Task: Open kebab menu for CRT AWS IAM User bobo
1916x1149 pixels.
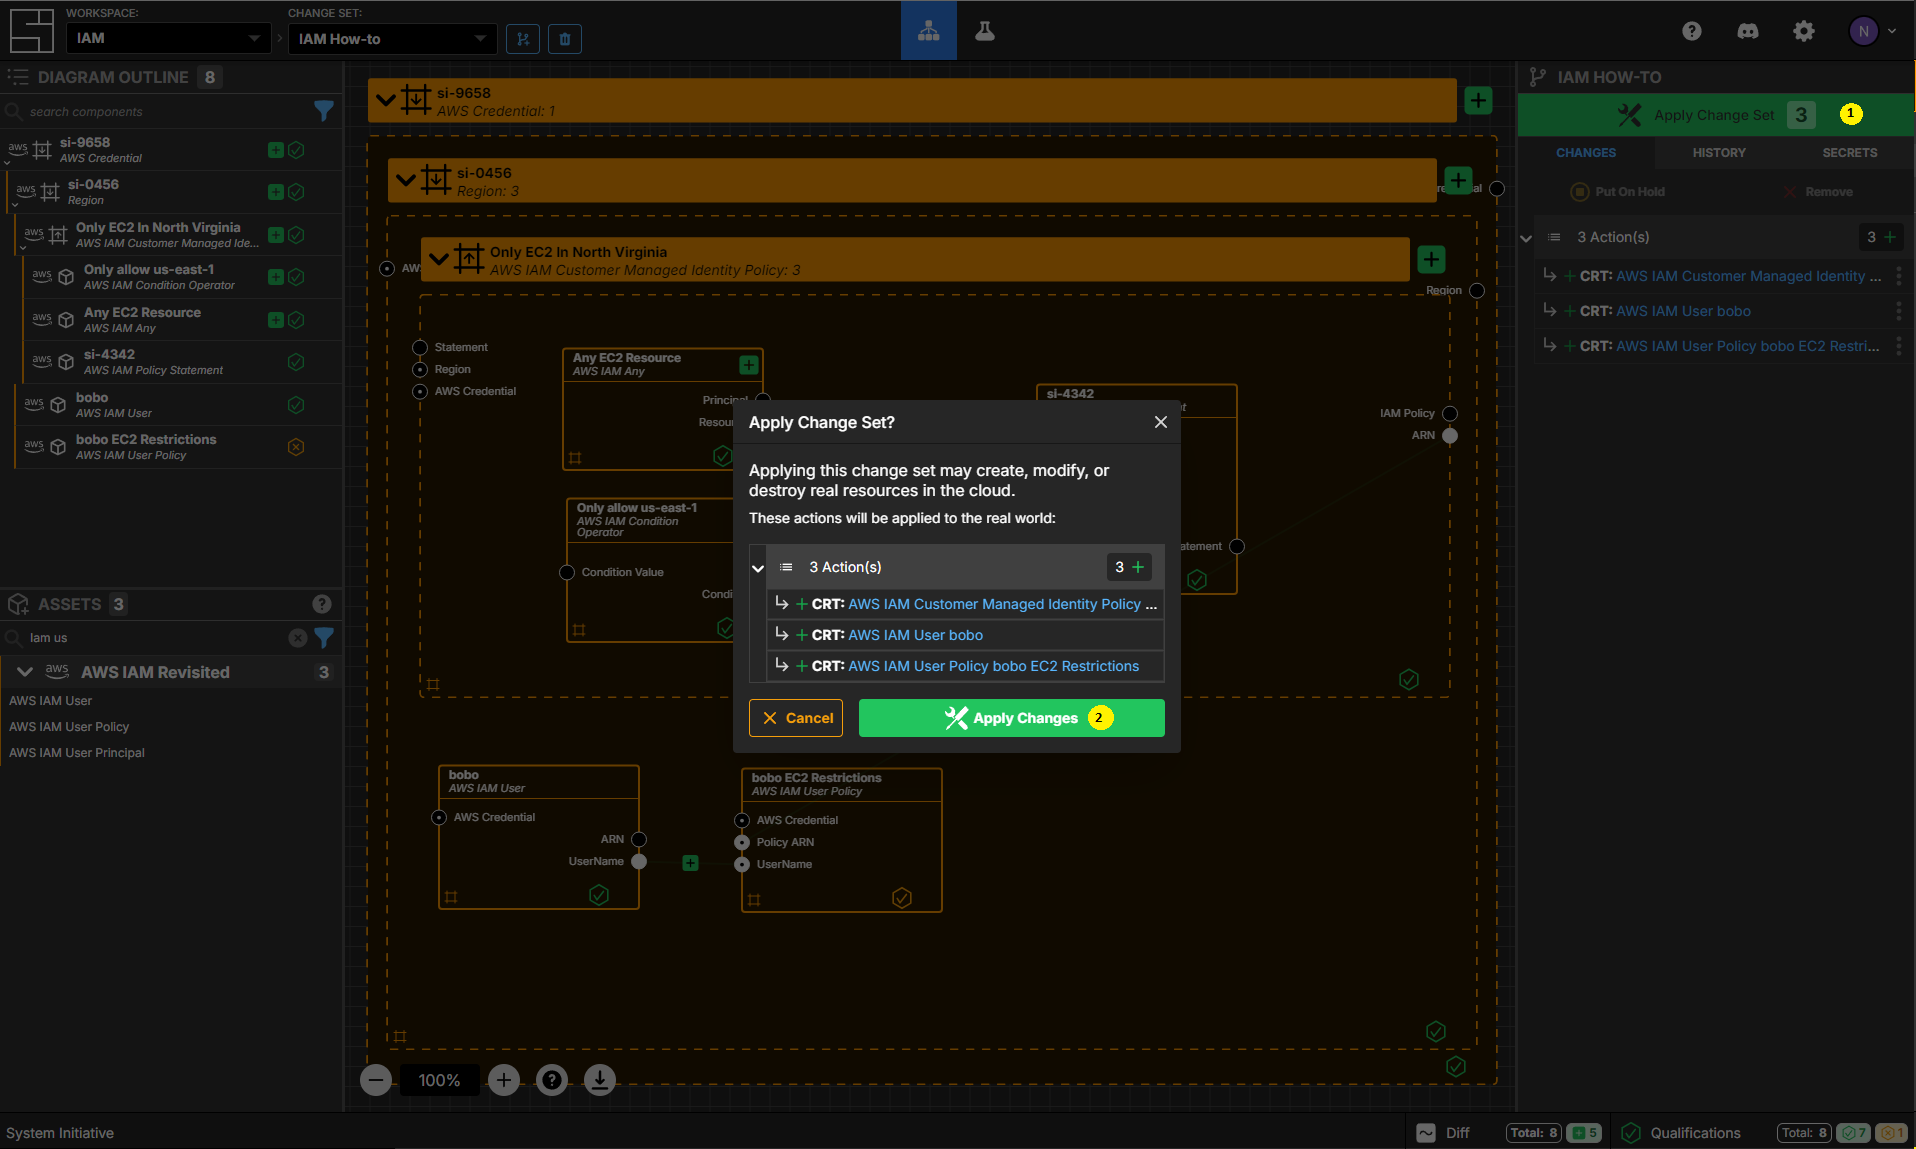Action: [x=1898, y=311]
